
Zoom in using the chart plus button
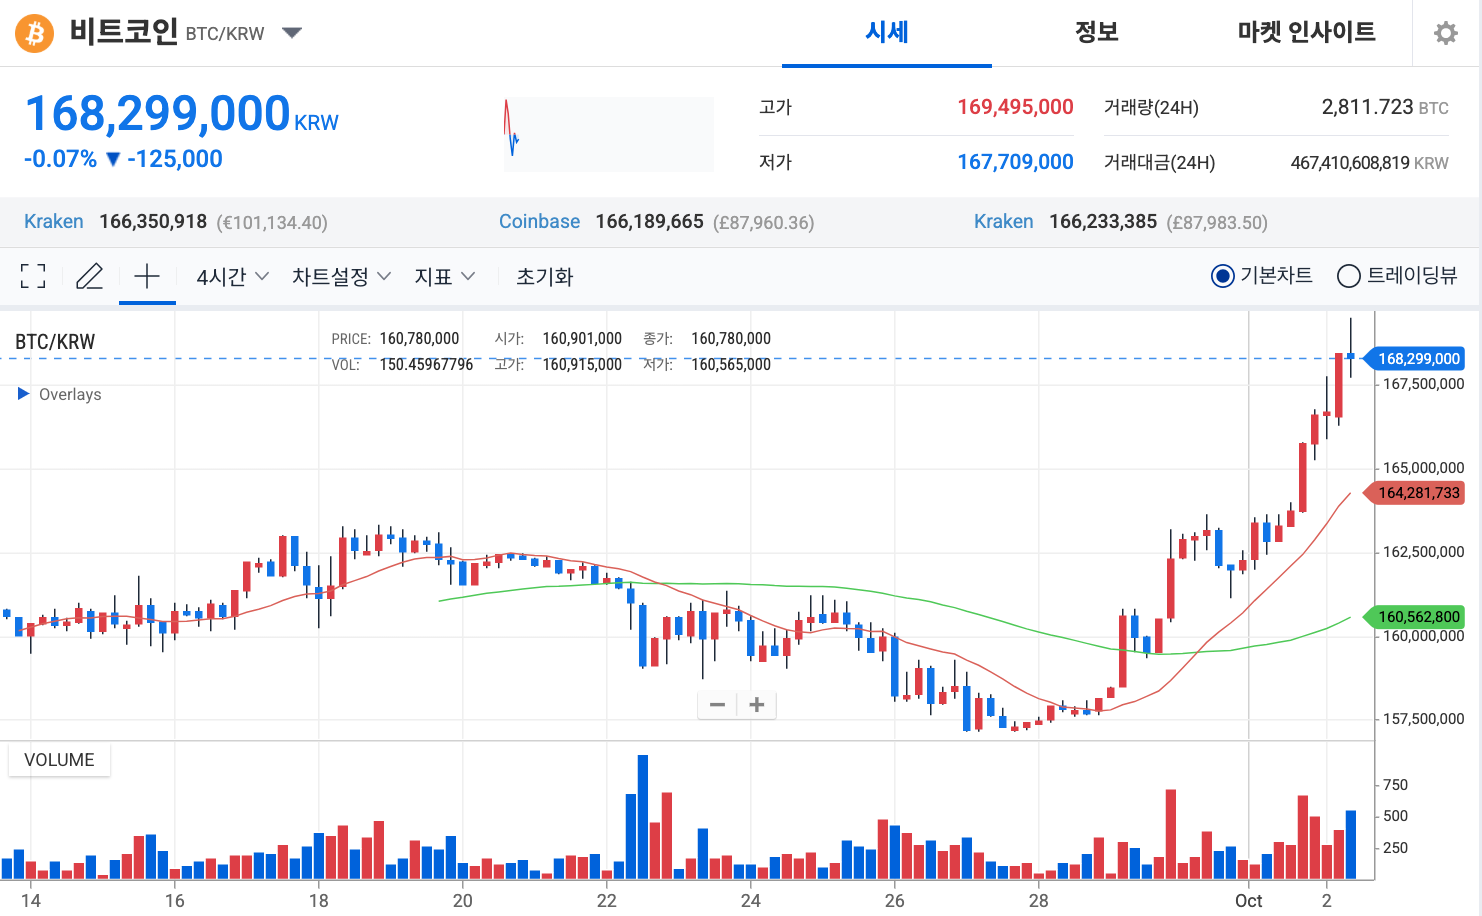click(757, 705)
